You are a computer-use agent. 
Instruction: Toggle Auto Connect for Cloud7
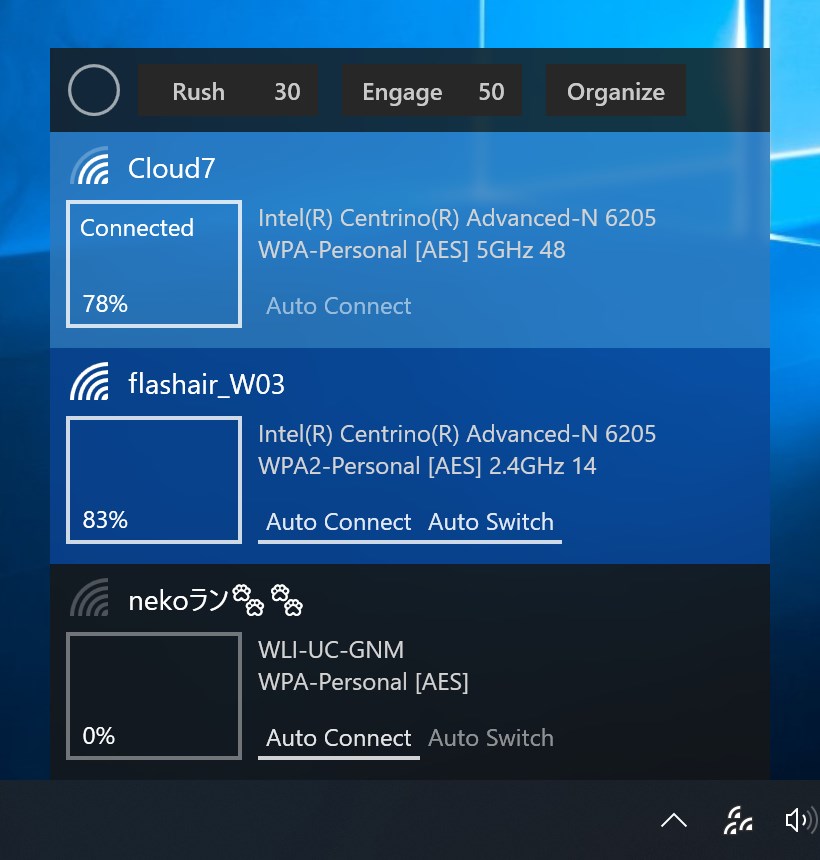(338, 305)
